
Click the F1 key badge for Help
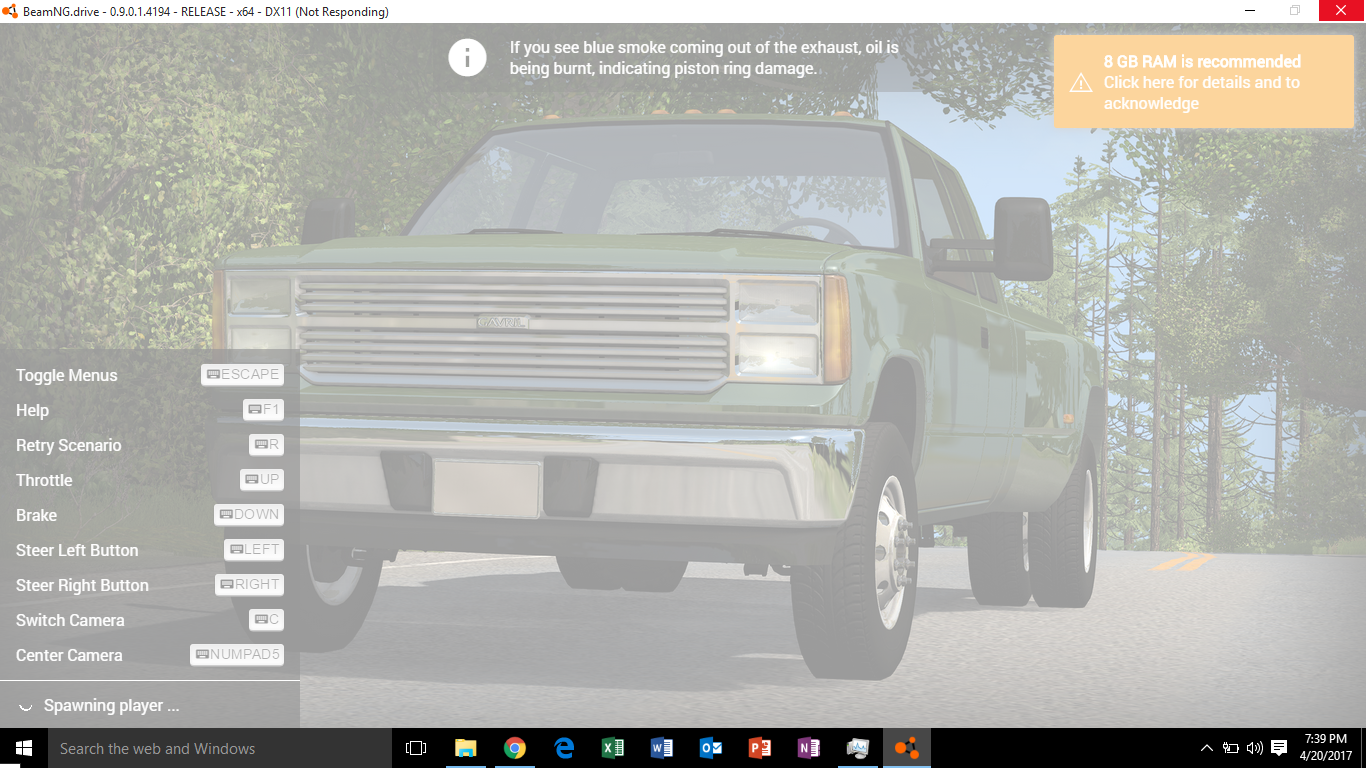pyautogui.click(x=264, y=410)
